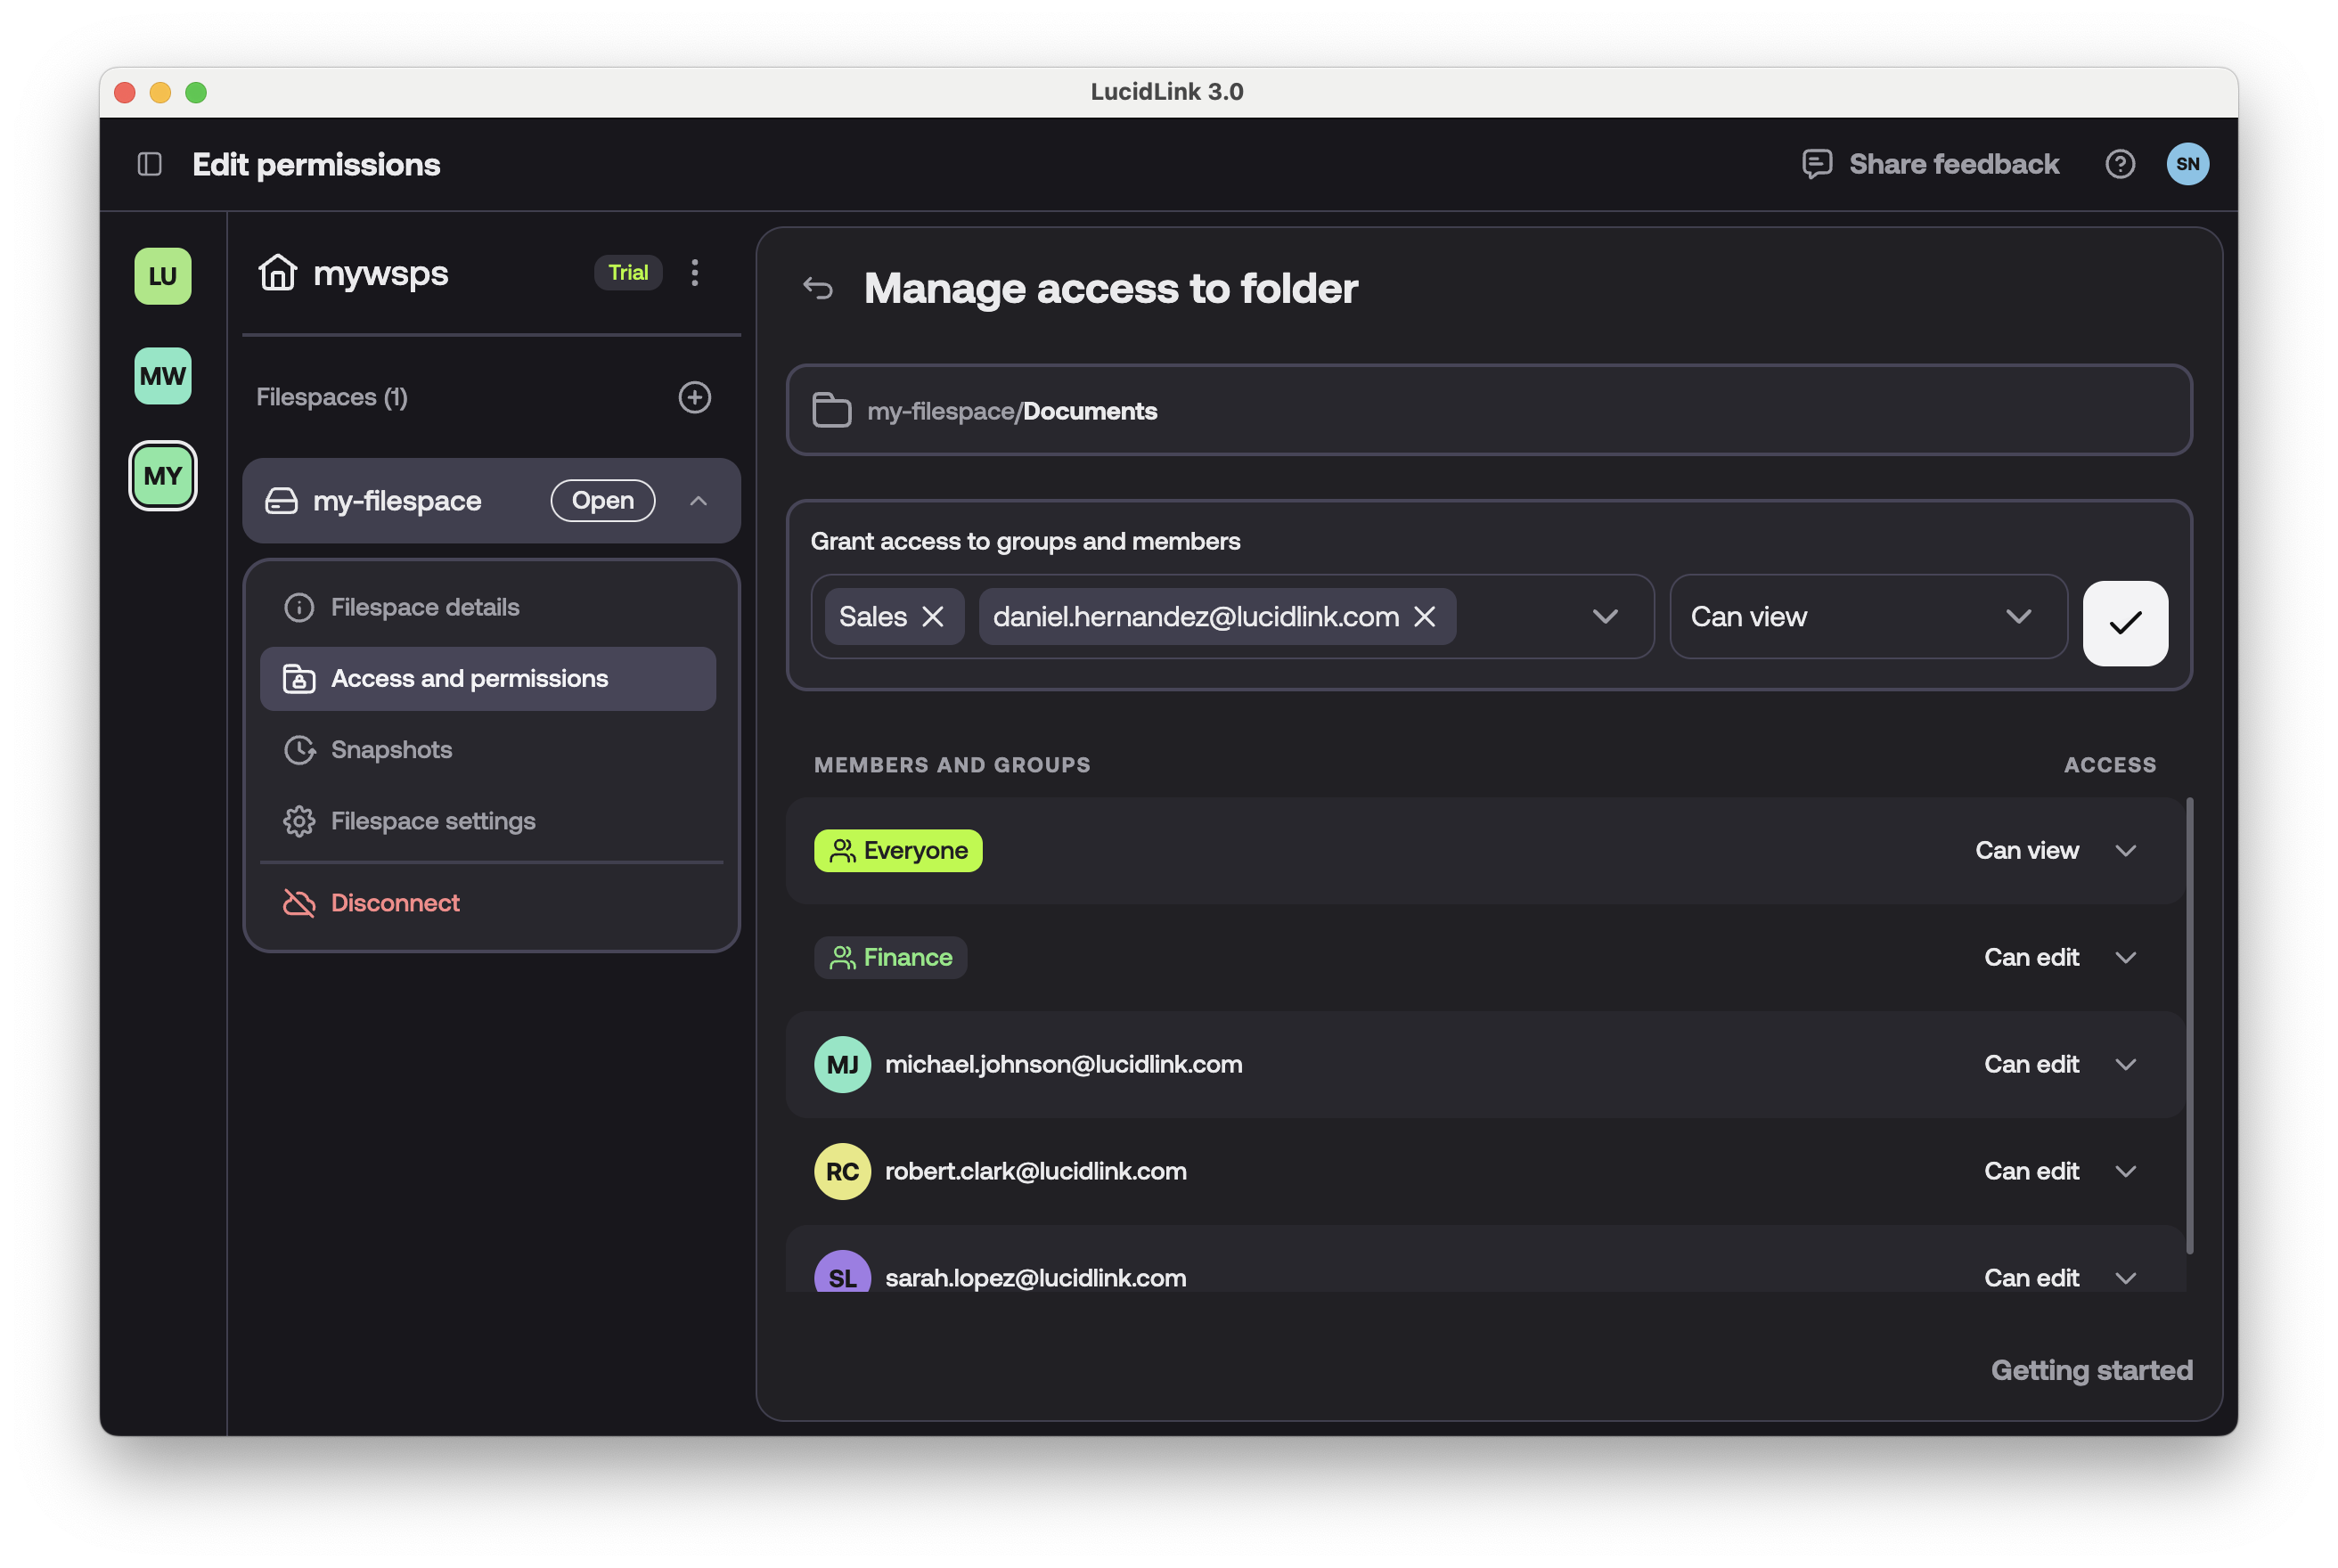Click sarah.lopez@lucidlink.com email text

coord(1035,1278)
